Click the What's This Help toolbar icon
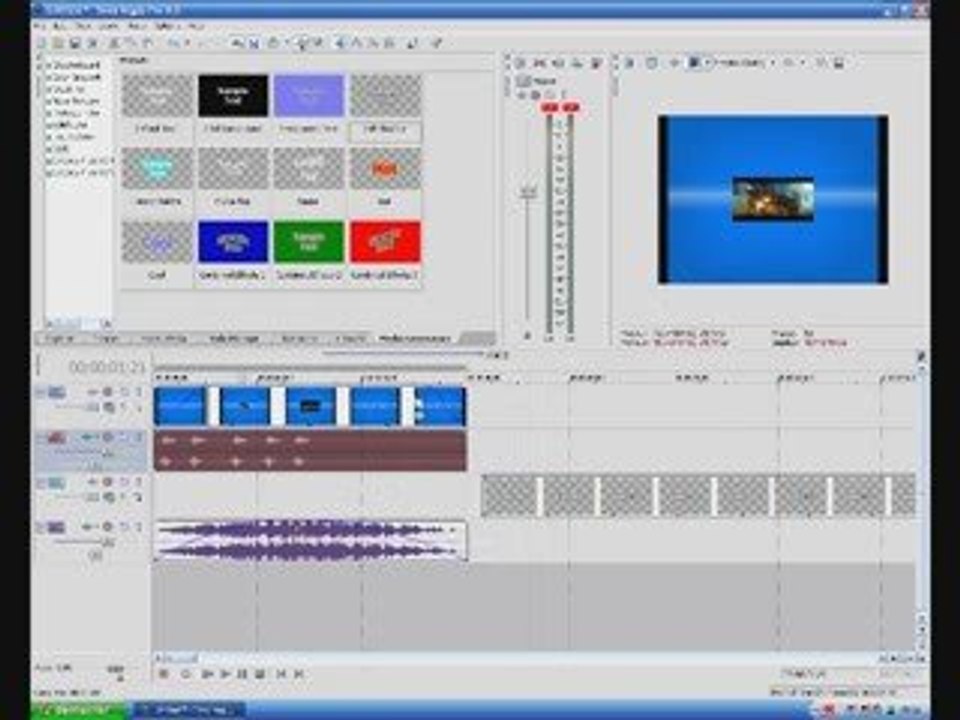 [x=437, y=43]
